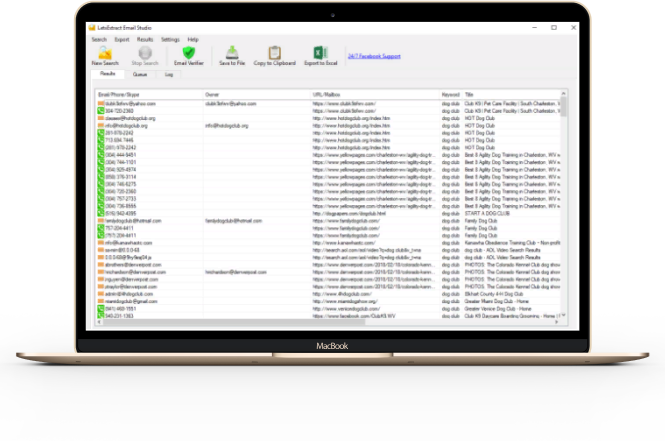Sort by the Keyword column header
This screenshot has width=665, height=441.
pyautogui.click(x=451, y=95)
